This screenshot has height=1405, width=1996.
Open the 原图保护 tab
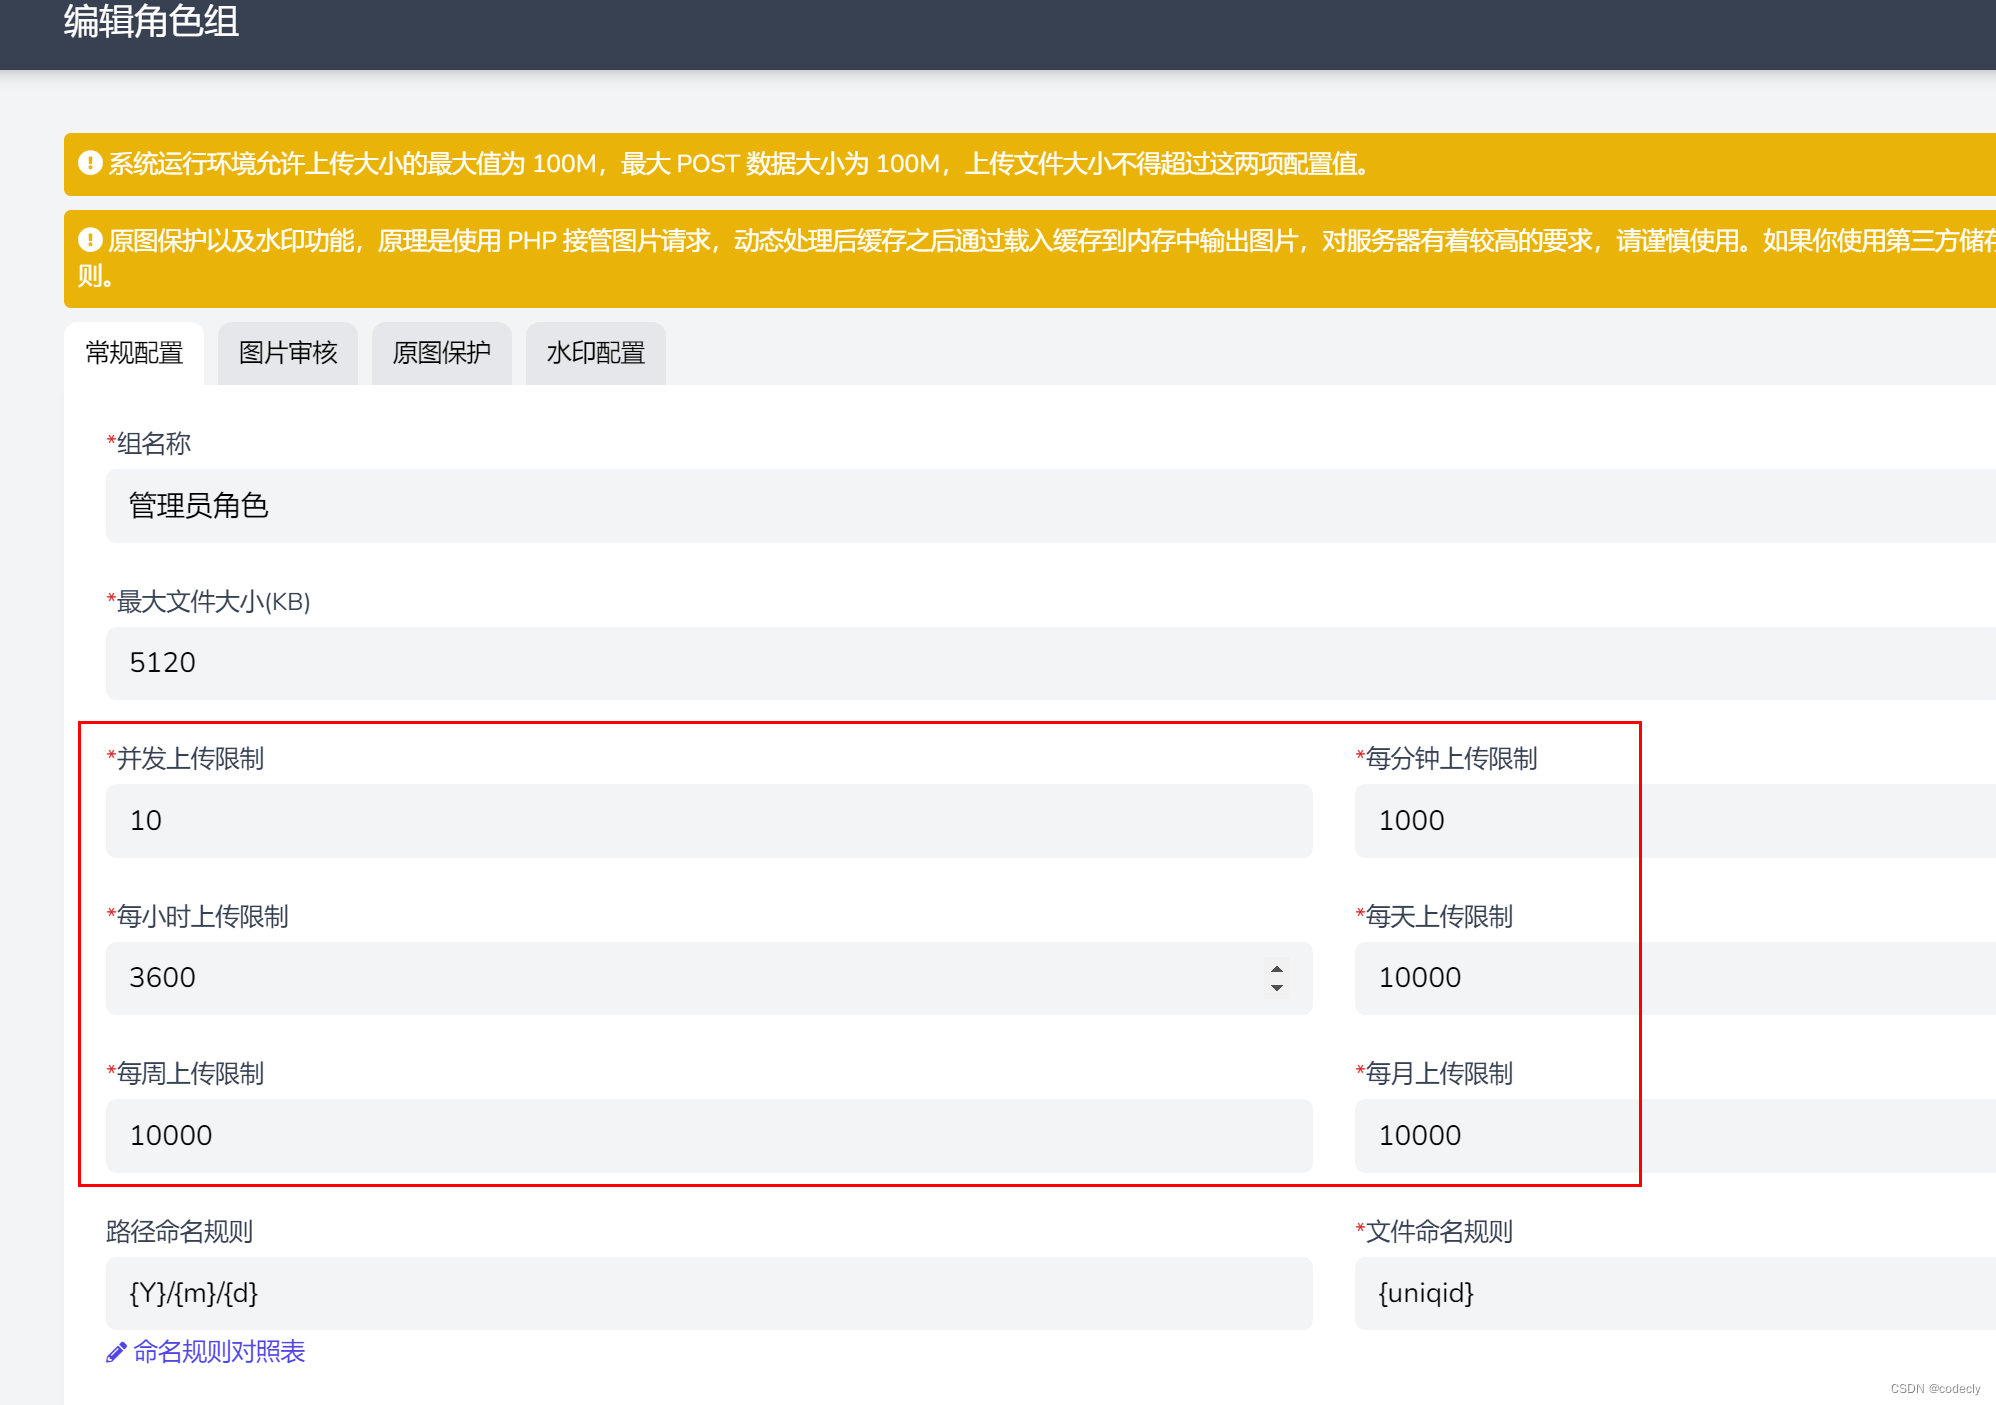click(442, 353)
